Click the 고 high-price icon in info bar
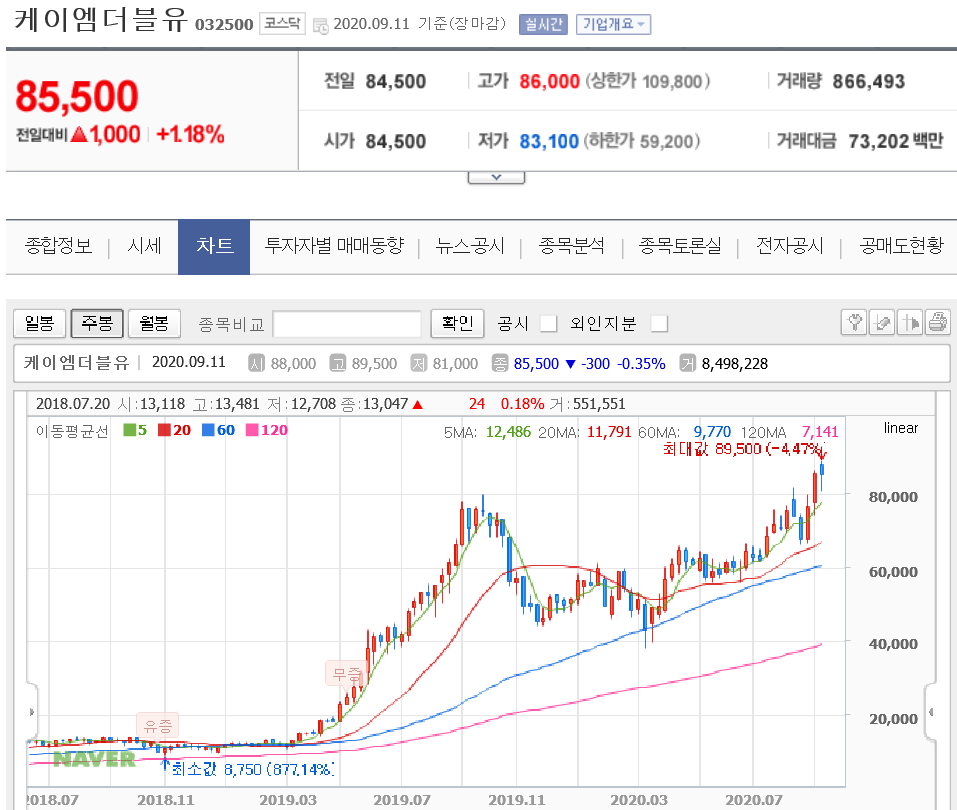957x810 pixels. (338, 364)
